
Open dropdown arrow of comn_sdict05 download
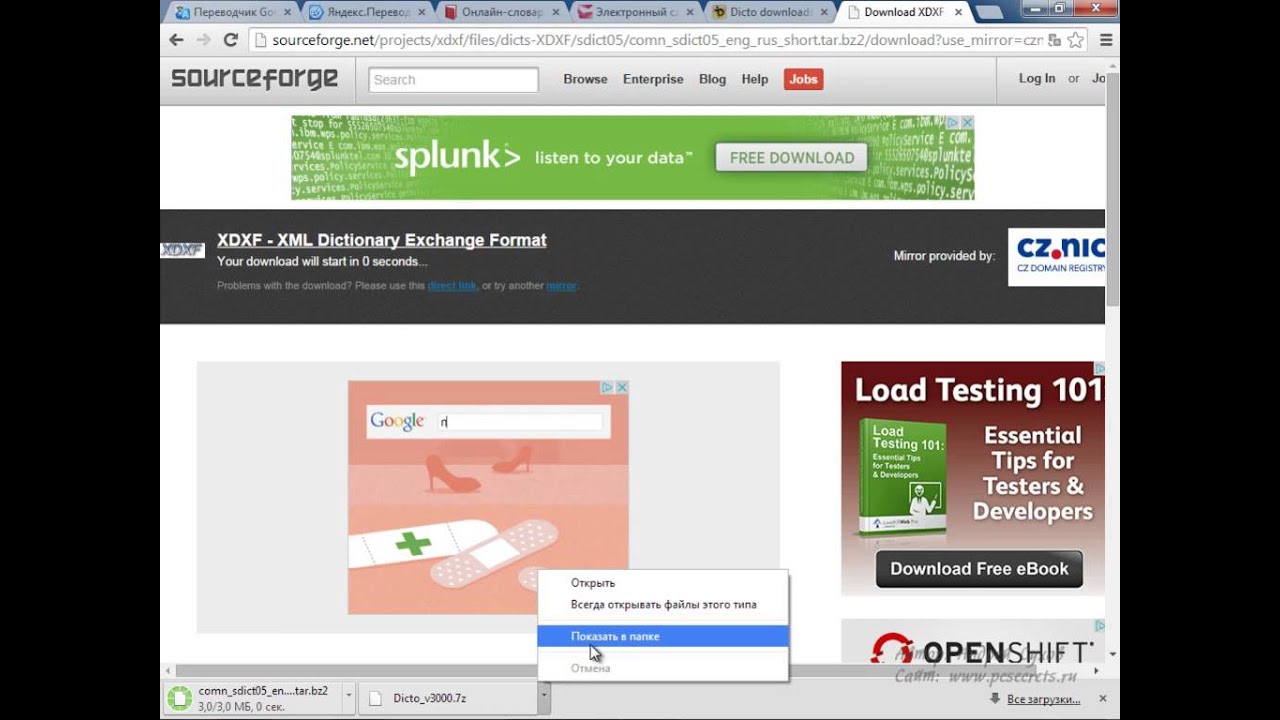tap(348, 693)
